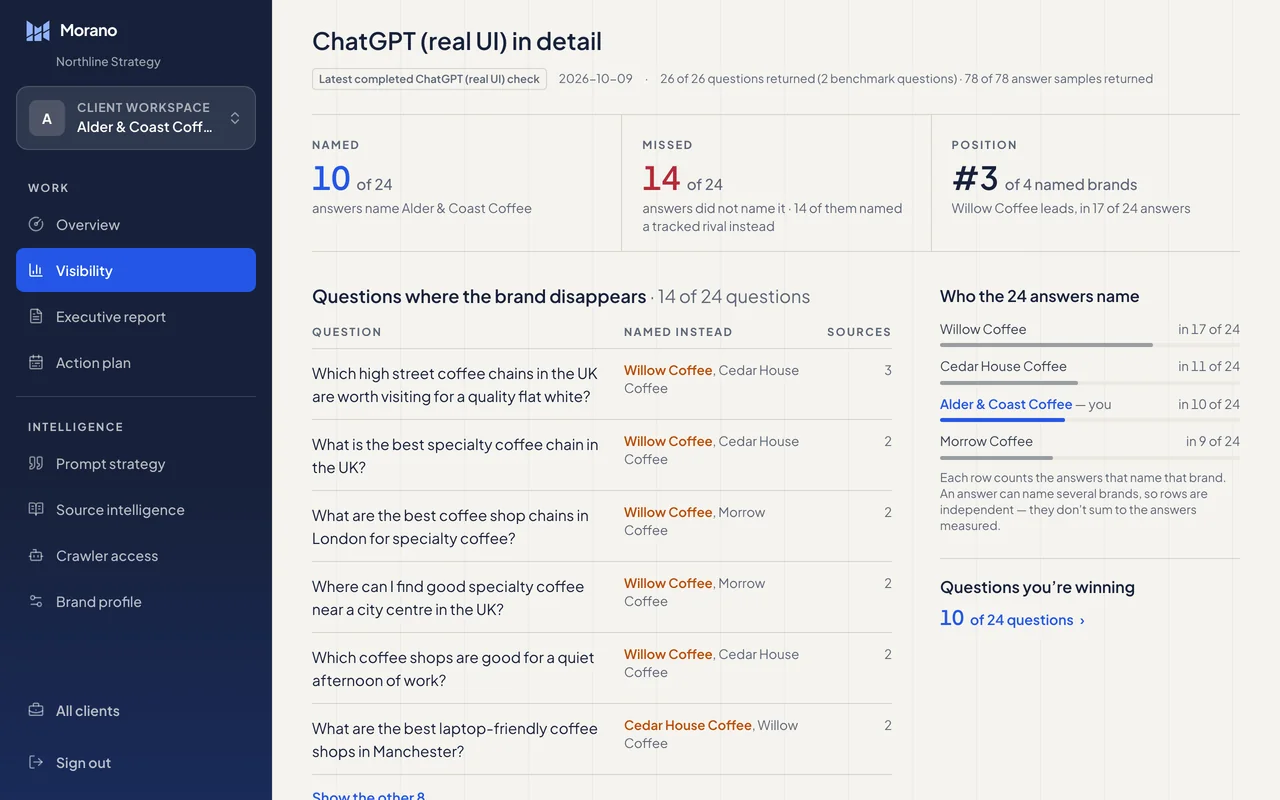Click the Morrow Coffee row in Who answers name
Image resolution: width=1280 pixels, height=800 pixels.
point(1090,446)
